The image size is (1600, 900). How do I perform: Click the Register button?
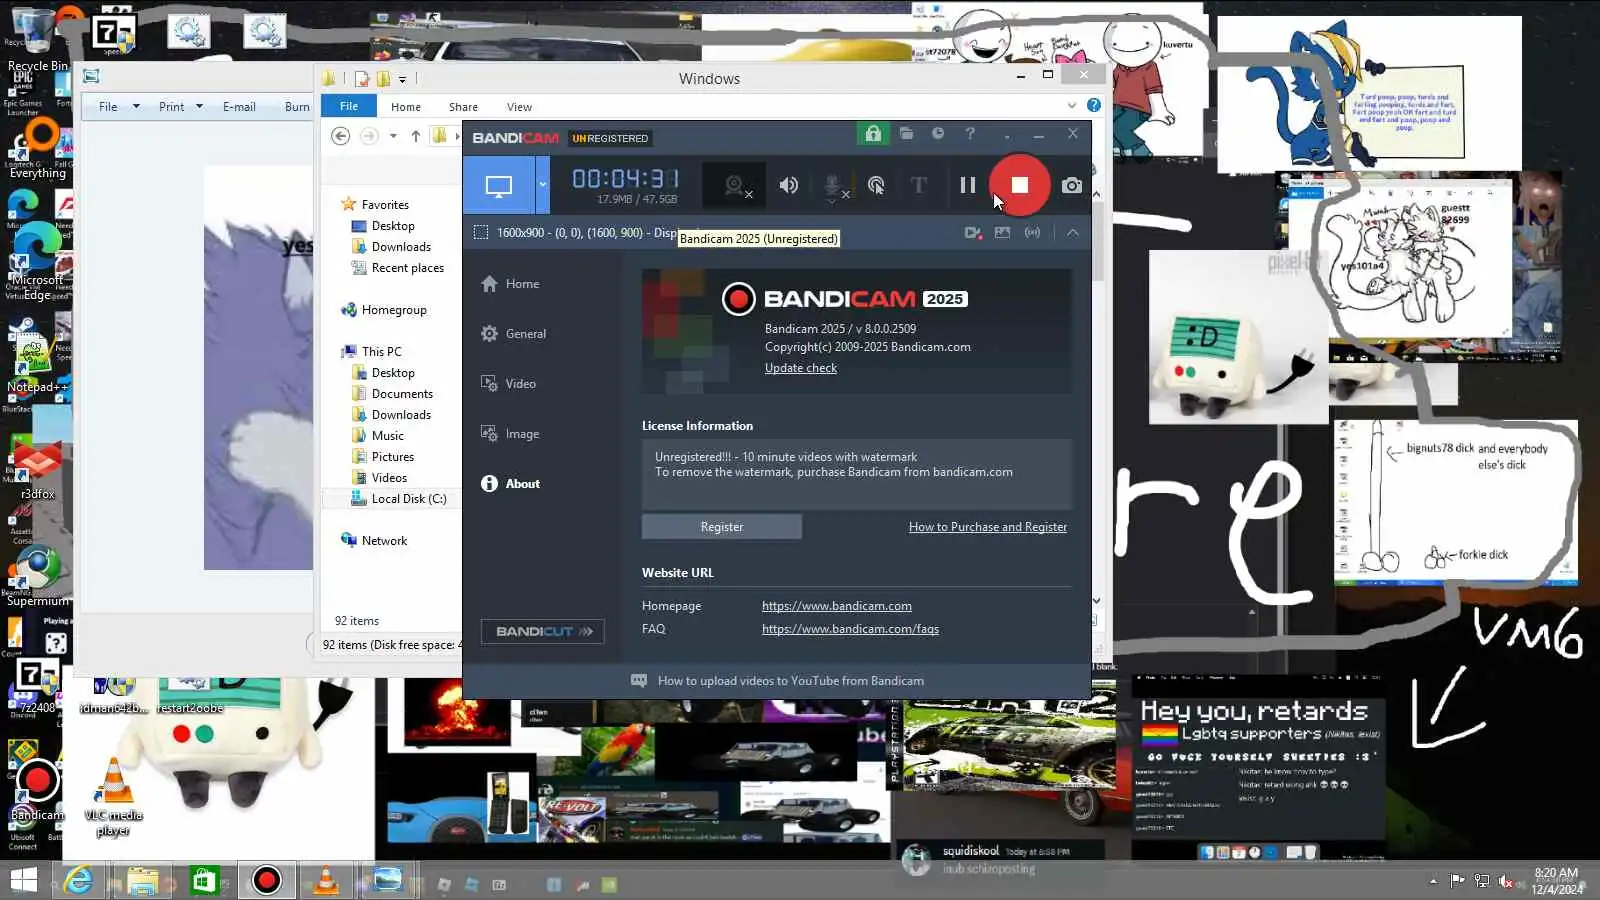(722, 527)
